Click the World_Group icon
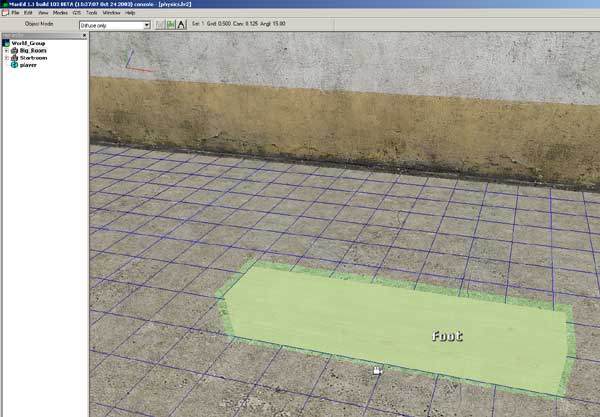Viewport: 600px width, 417px height. point(6,43)
